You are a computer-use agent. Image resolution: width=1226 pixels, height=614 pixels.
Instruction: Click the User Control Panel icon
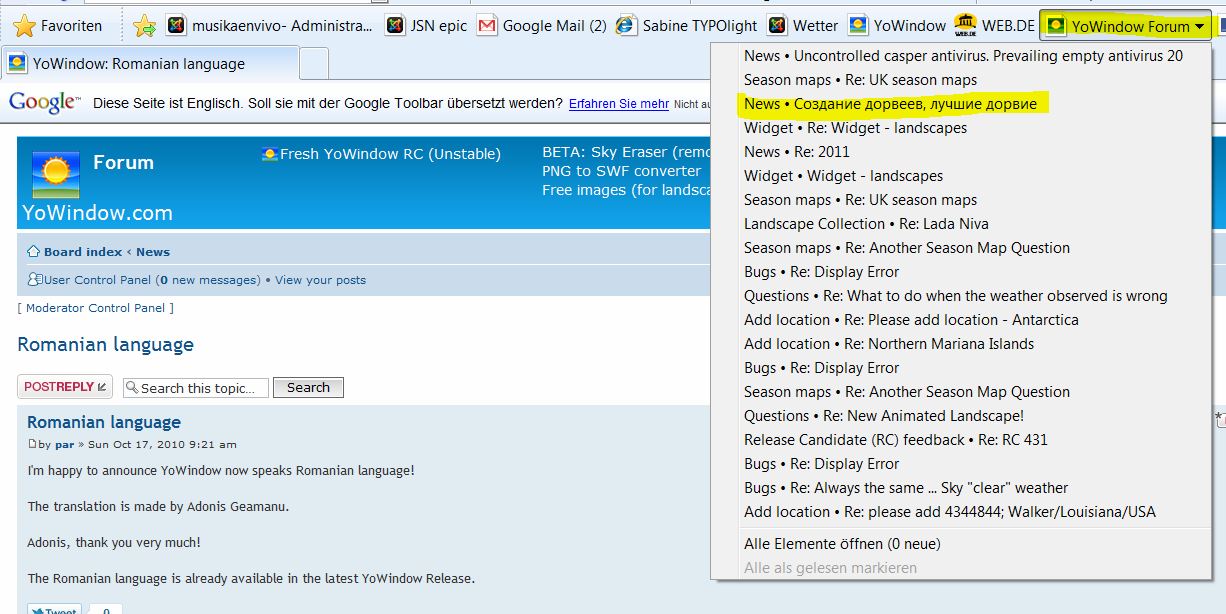35,280
